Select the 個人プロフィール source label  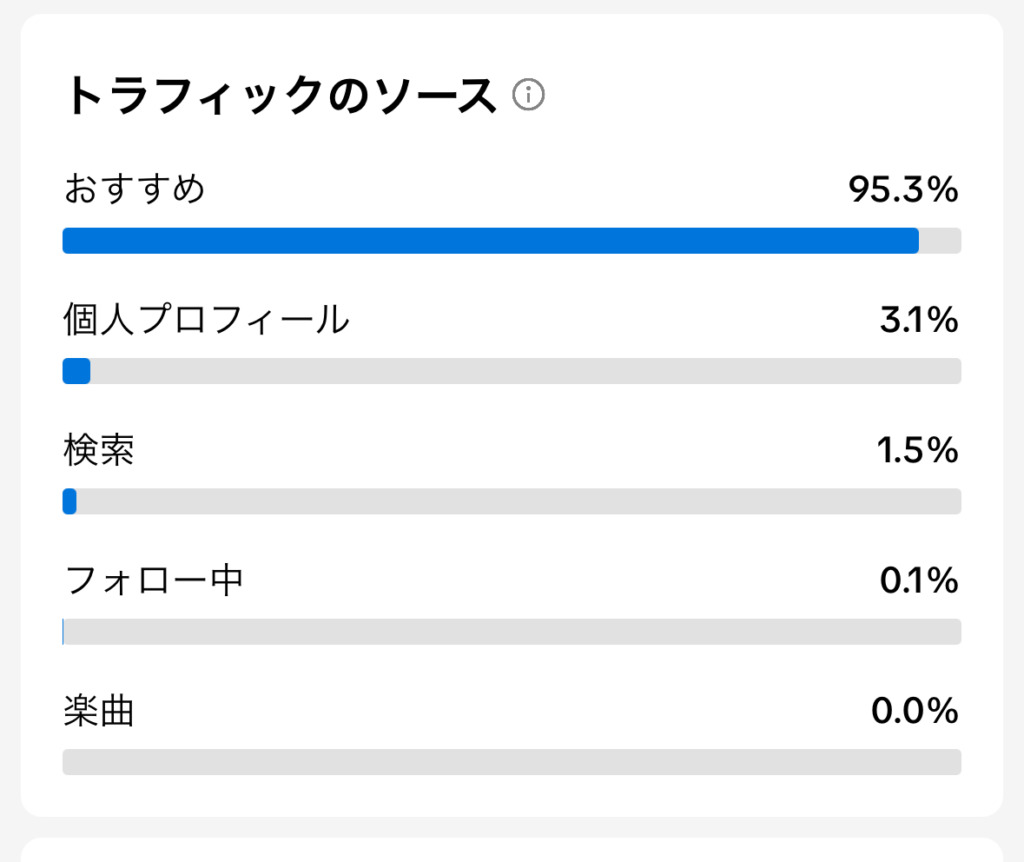[206, 320]
